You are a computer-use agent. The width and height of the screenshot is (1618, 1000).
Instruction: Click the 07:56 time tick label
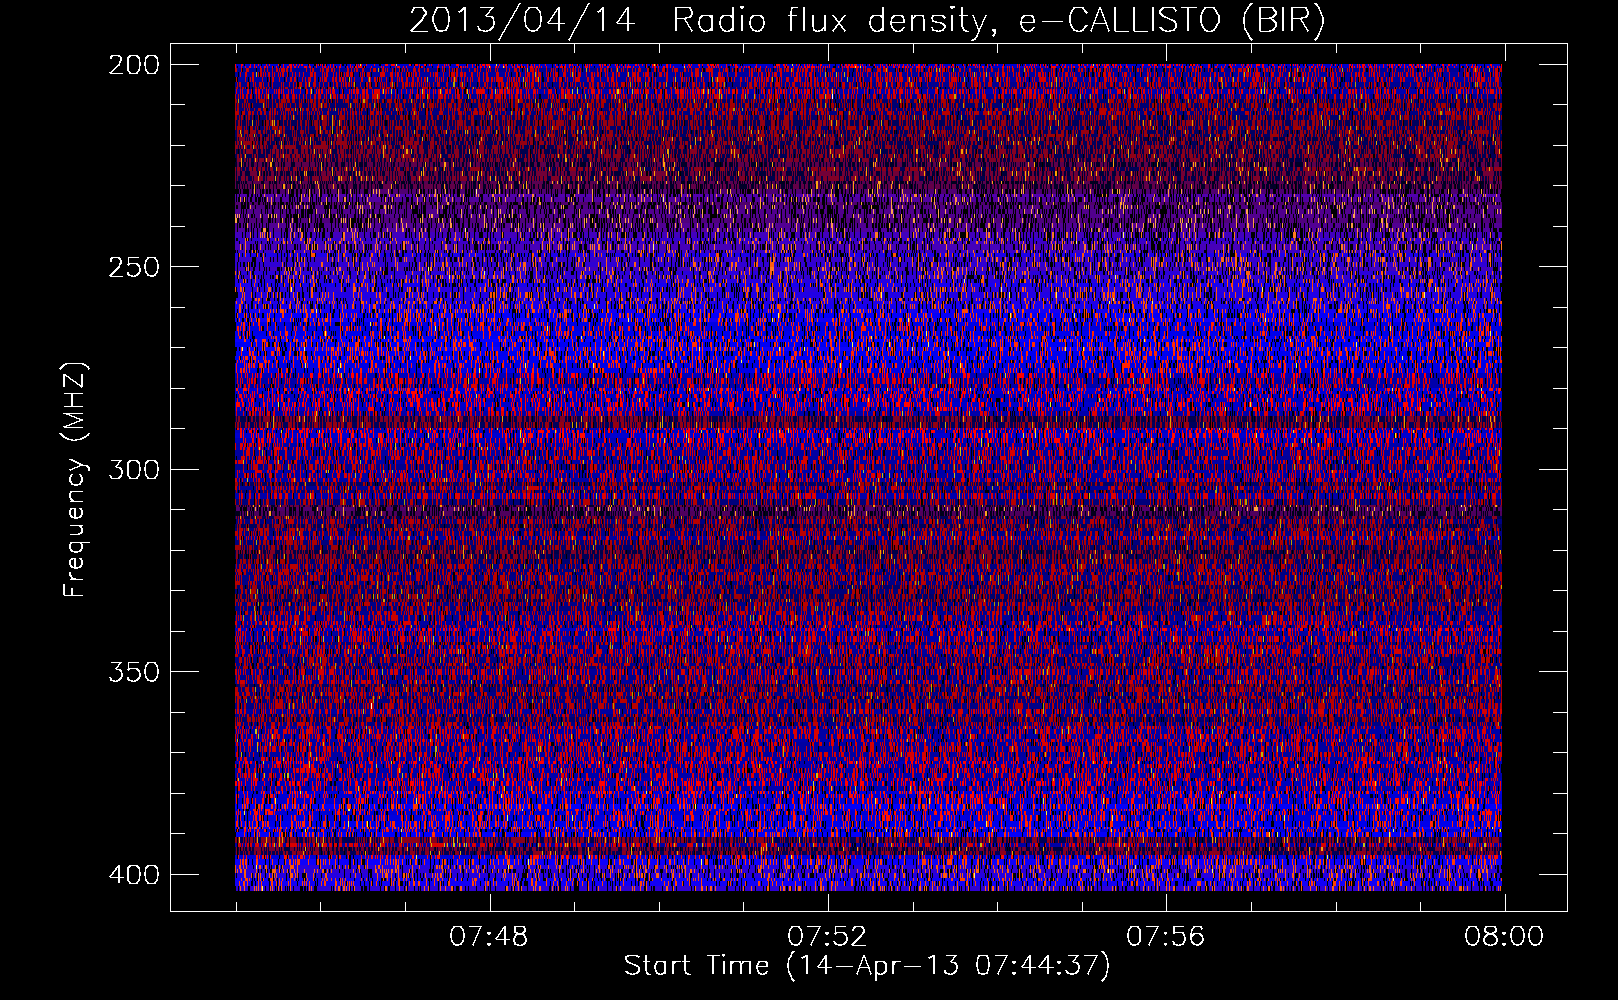1166,937
